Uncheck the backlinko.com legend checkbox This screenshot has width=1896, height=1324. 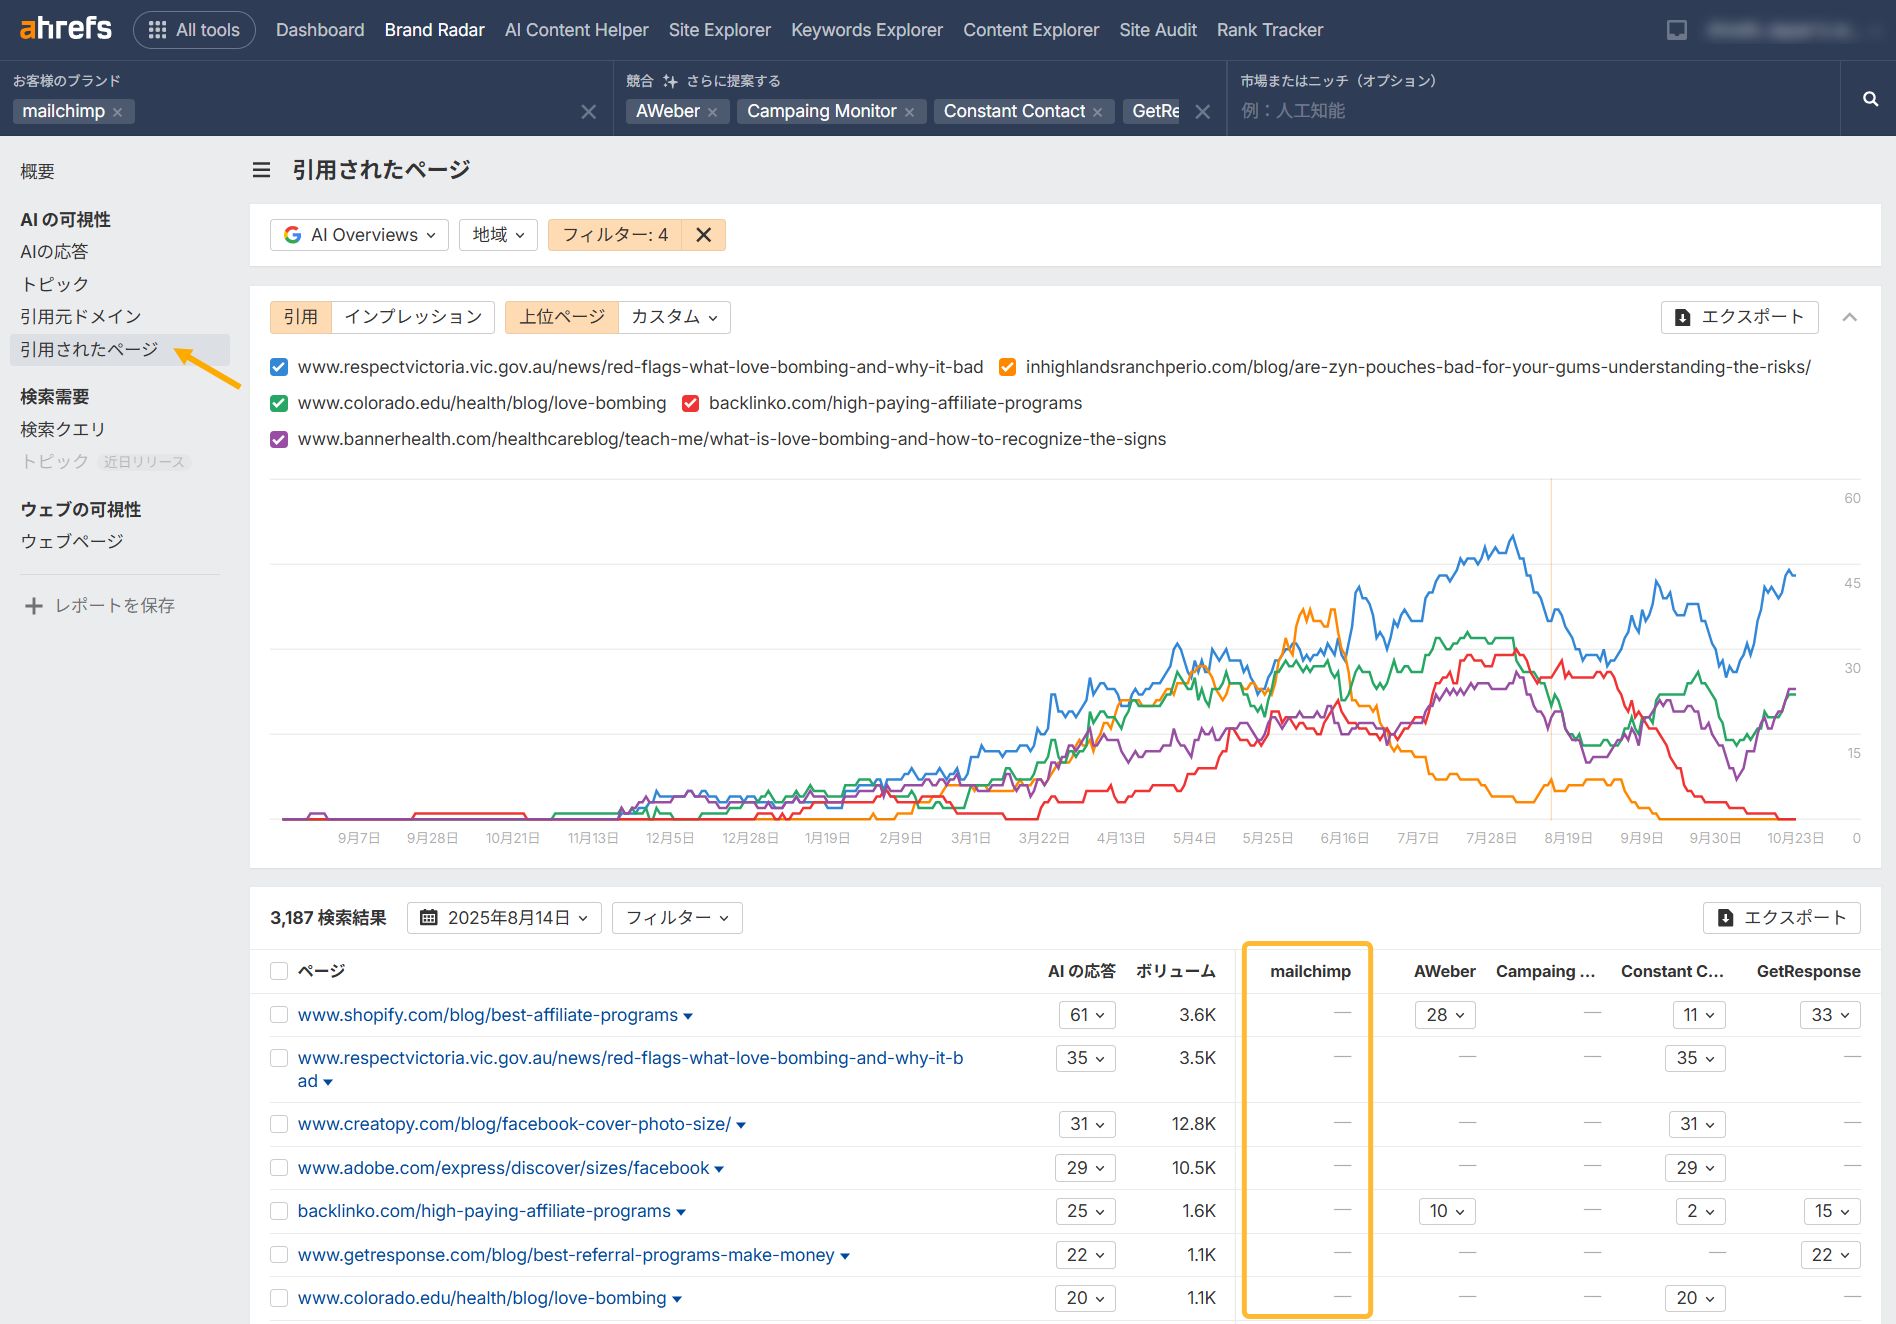click(691, 403)
